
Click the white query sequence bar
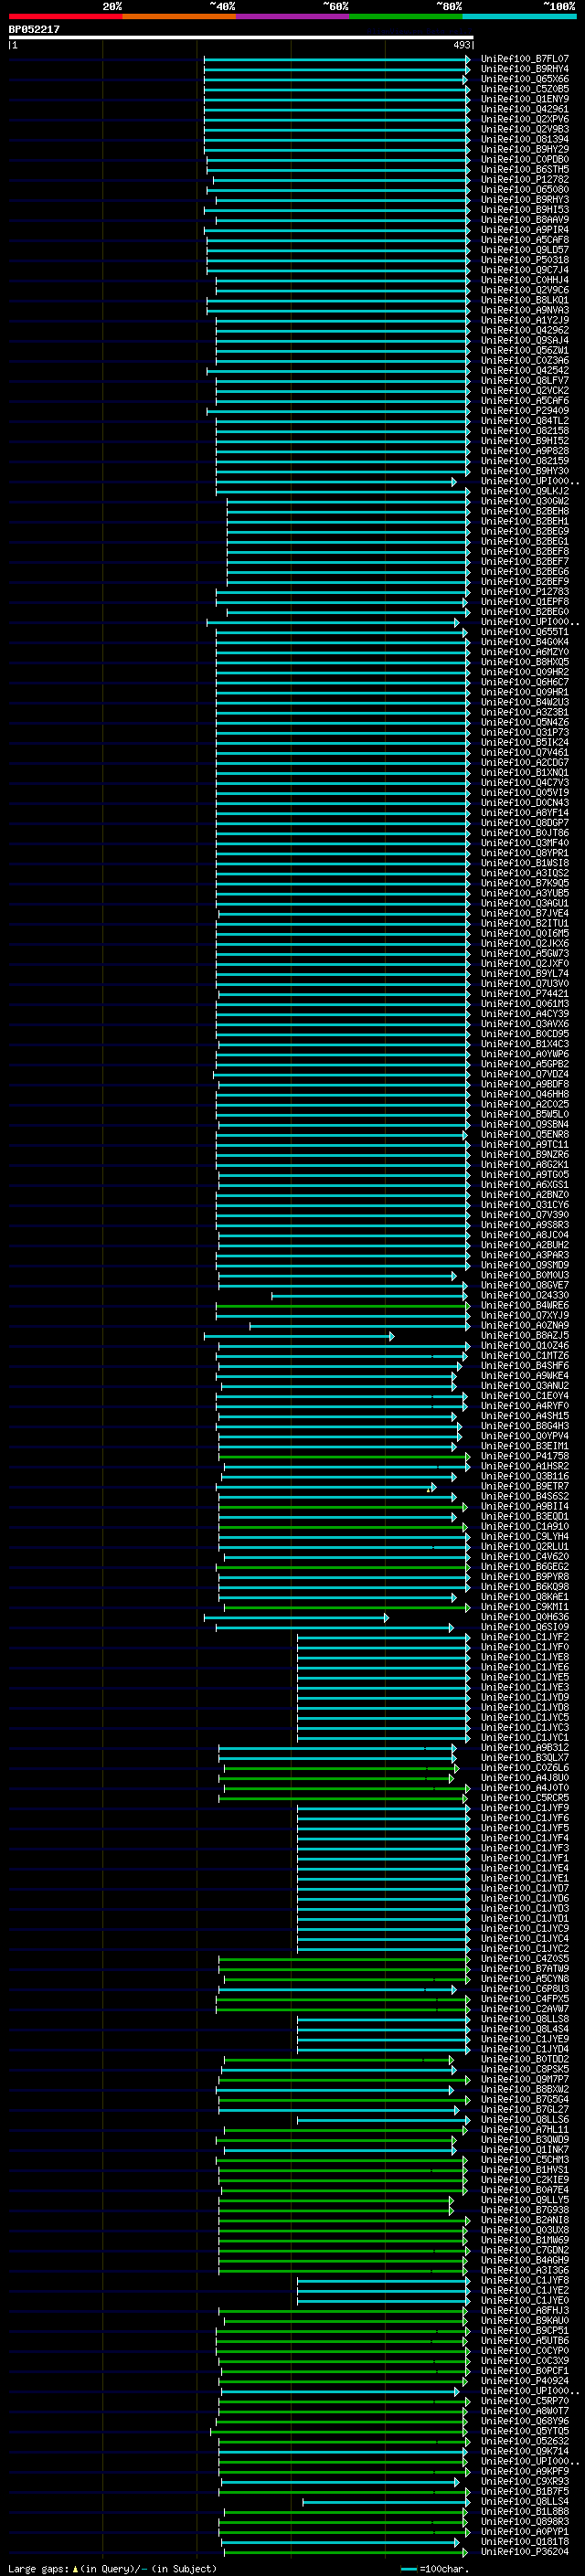(x=241, y=37)
